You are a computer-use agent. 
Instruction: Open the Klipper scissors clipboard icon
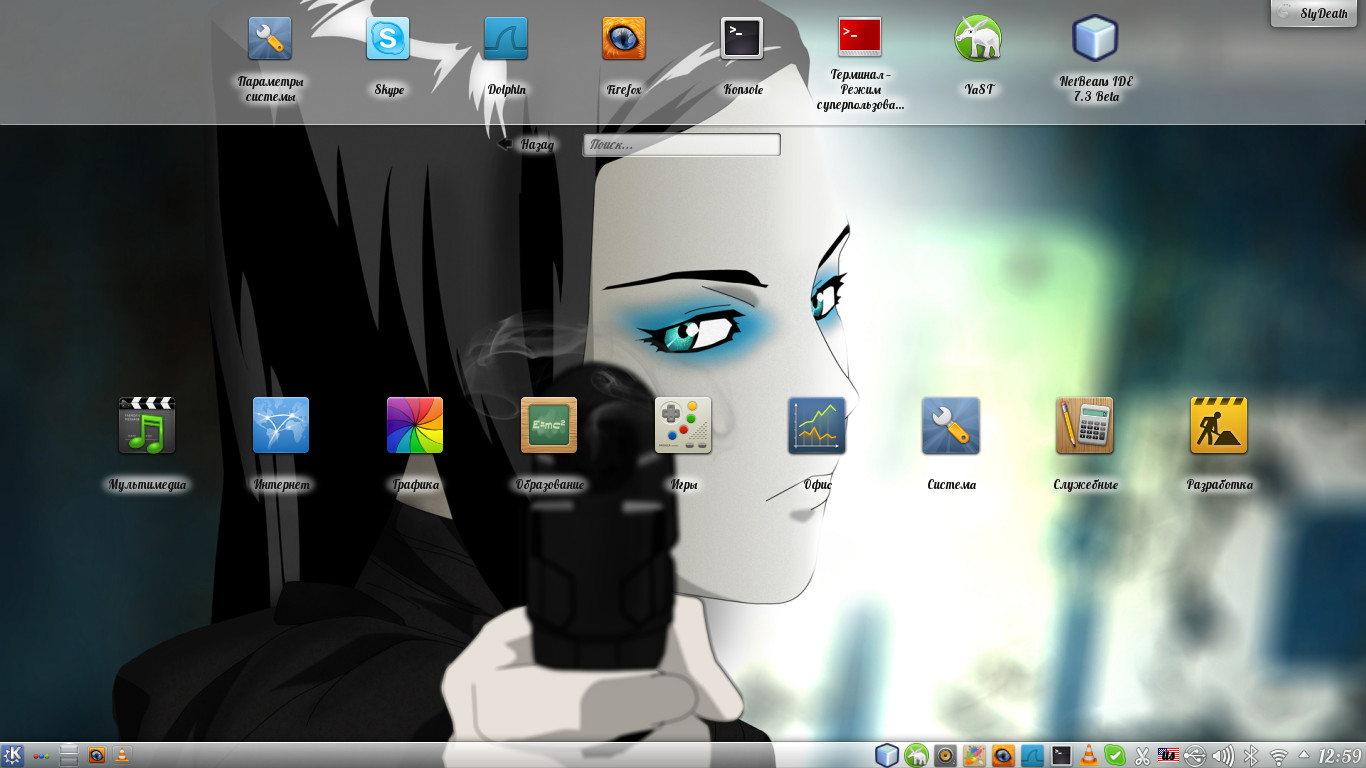click(x=1143, y=755)
